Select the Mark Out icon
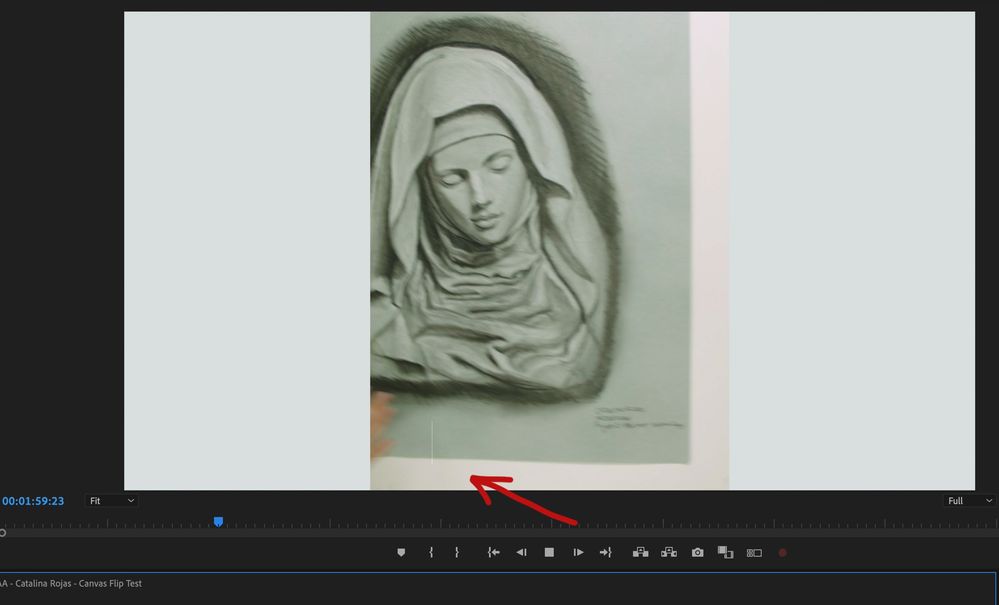Viewport: 999px width, 605px height. [458, 551]
